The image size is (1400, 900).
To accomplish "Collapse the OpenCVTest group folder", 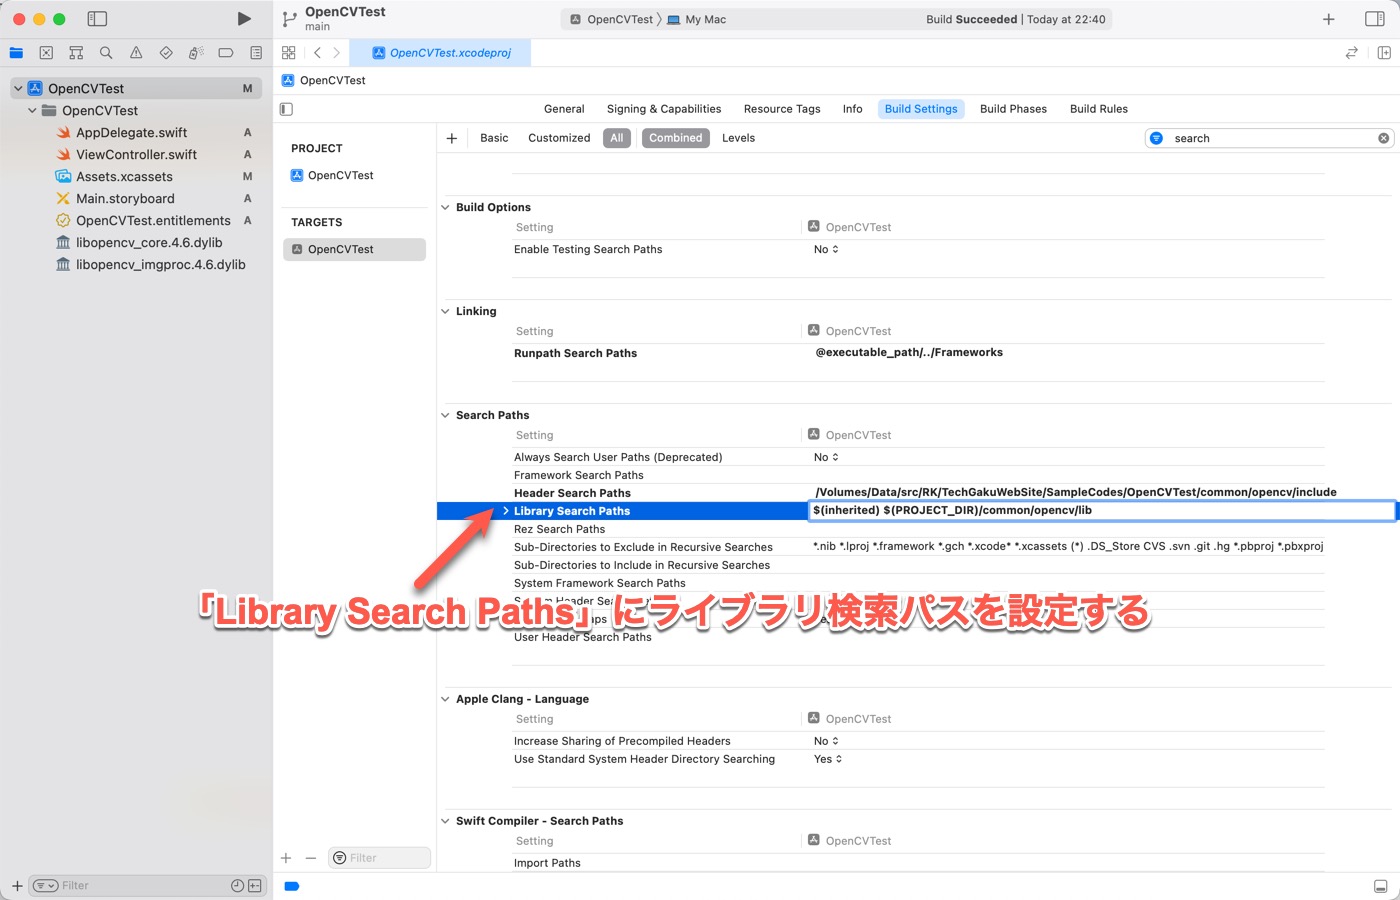I will tap(32, 111).
